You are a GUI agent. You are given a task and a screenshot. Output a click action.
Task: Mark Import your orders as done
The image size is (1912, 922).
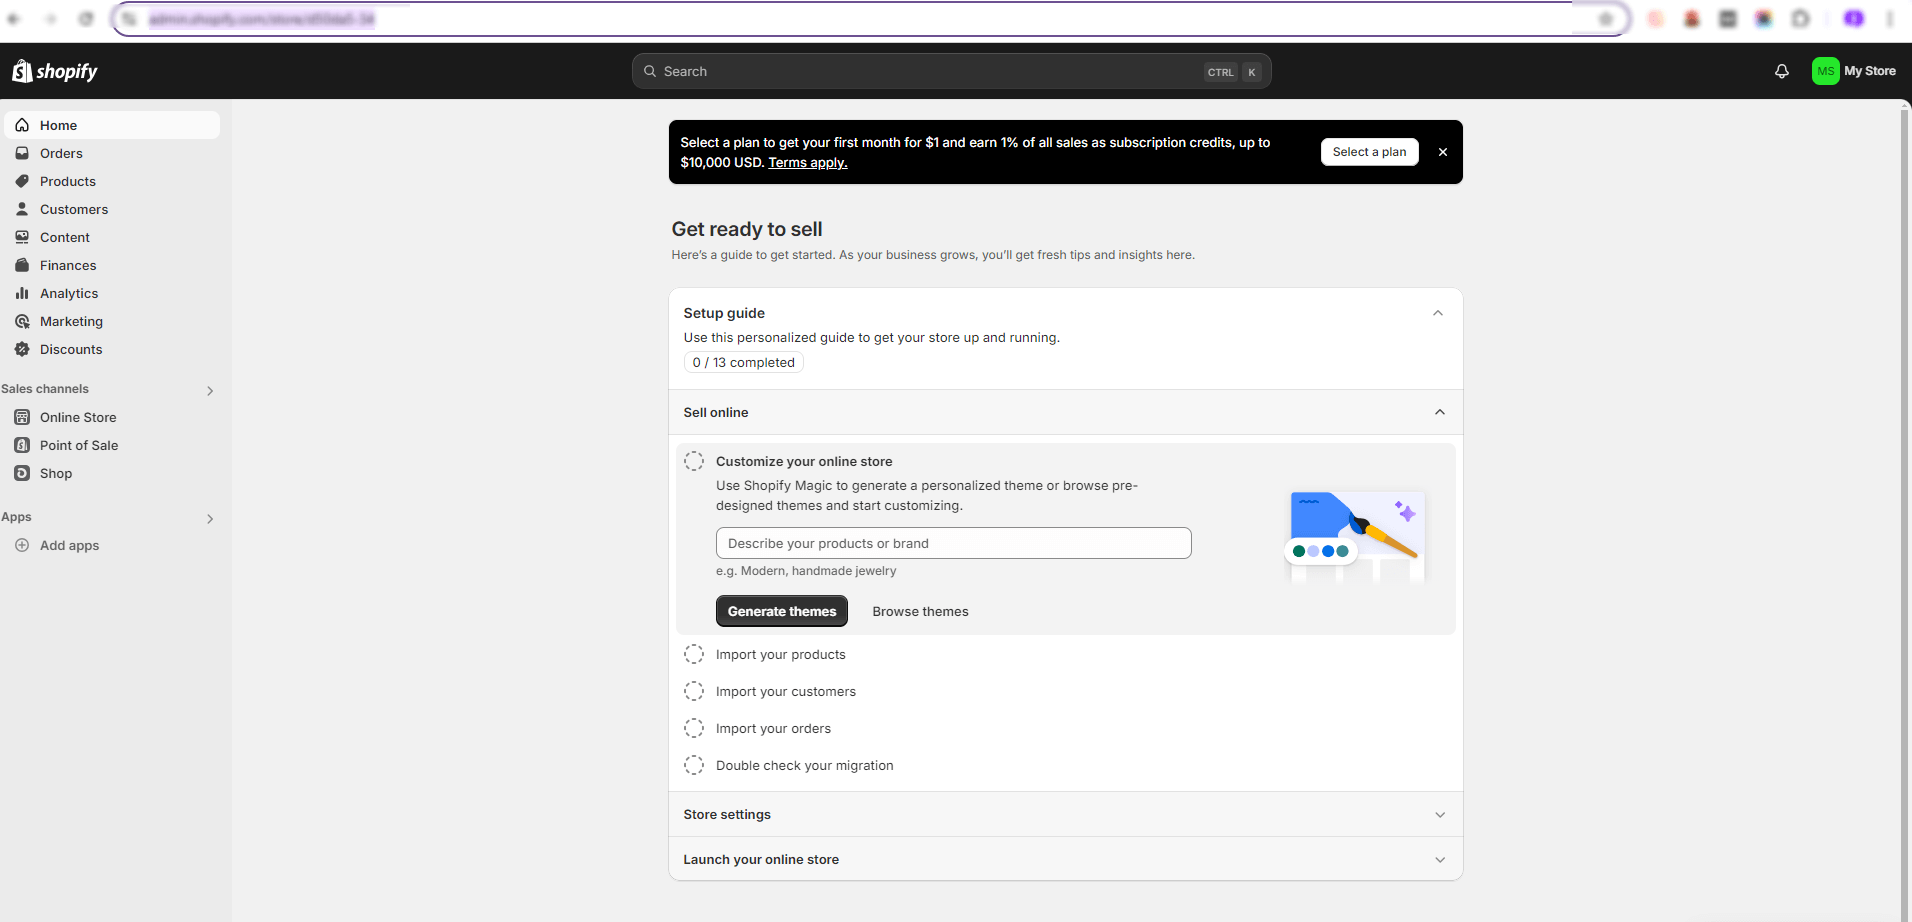[693, 727]
